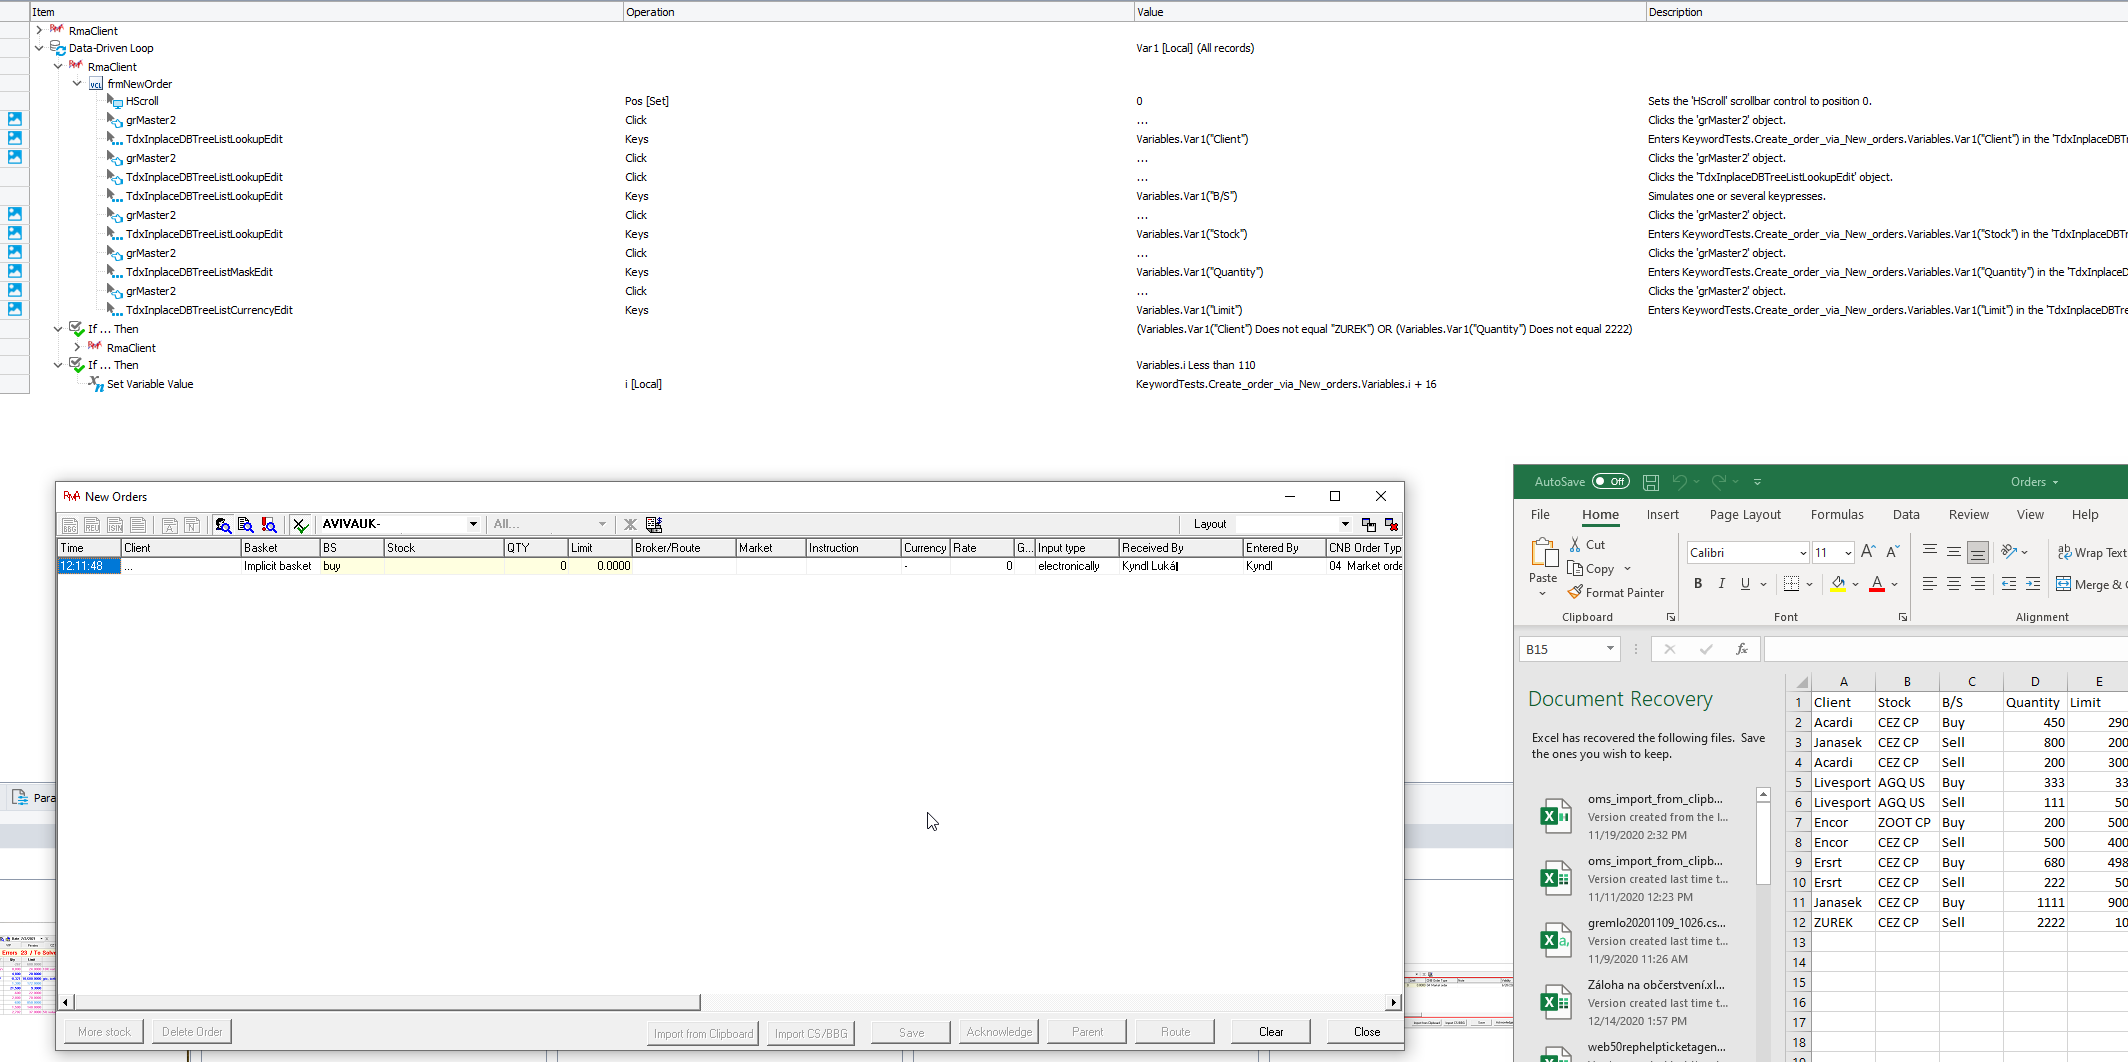Collapse the Data-Driven Loop tree node
Screen dimensions: 2128x1062
coord(39,48)
